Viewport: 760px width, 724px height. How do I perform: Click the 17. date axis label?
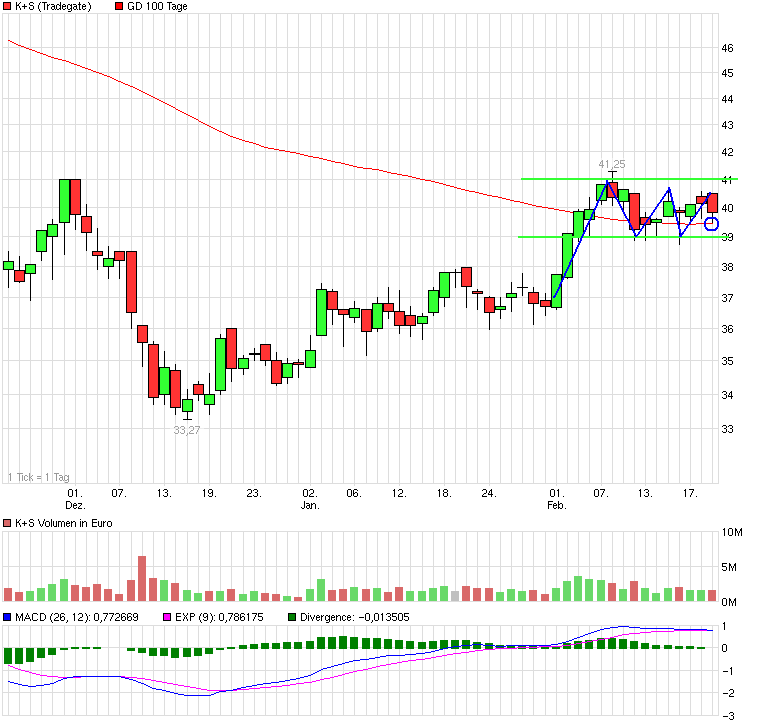coord(690,493)
